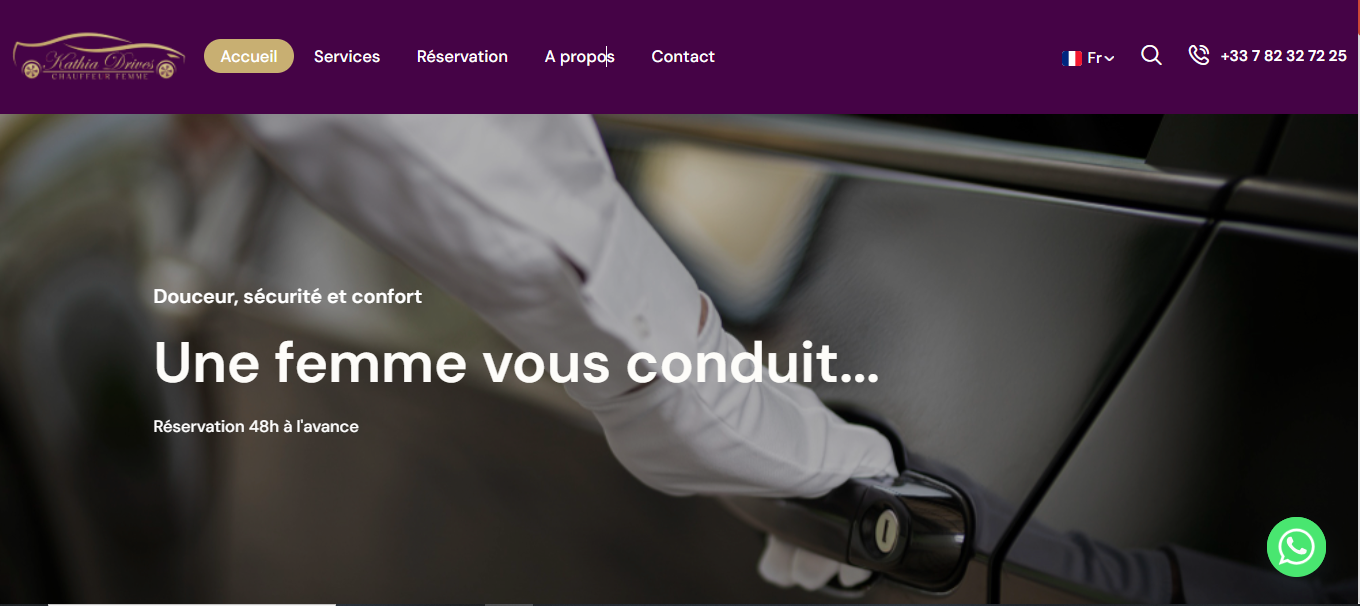1360x606 pixels.
Task: Open WhatsApp chat floating button
Action: (1296, 546)
